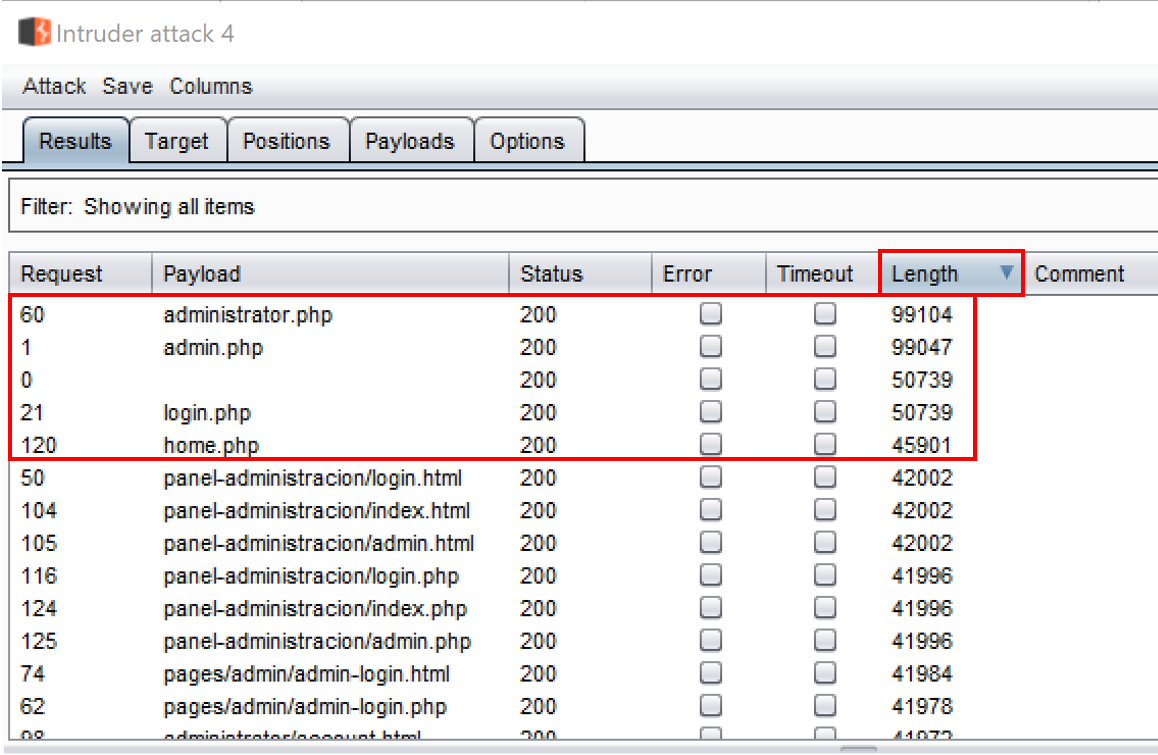This screenshot has width=1158, height=755.
Task: Toggle Timeout checkbox for admin.php row
Action: pos(825,347)
